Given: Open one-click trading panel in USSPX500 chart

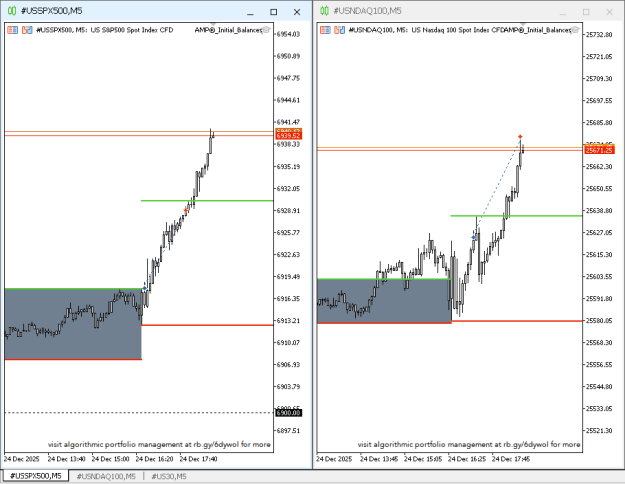Looking at the screenshot, I should 13,30.
